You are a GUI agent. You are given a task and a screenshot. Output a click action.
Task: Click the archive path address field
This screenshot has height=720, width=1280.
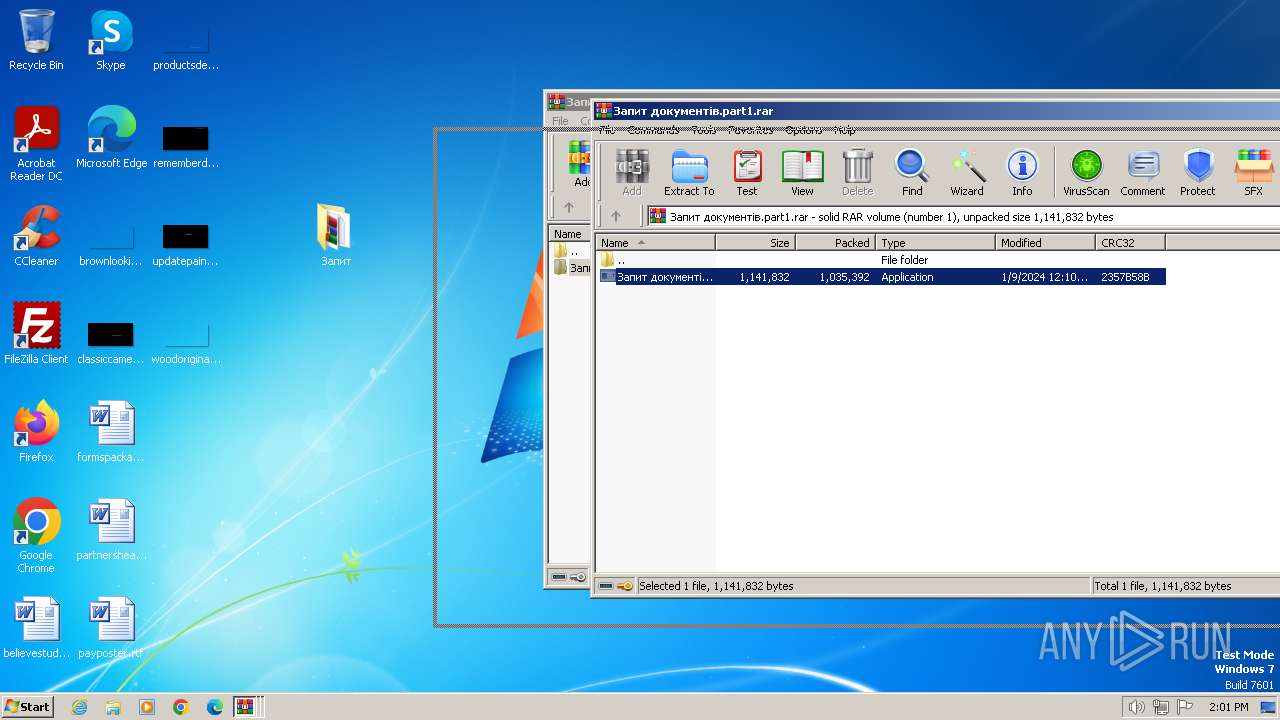962,216
